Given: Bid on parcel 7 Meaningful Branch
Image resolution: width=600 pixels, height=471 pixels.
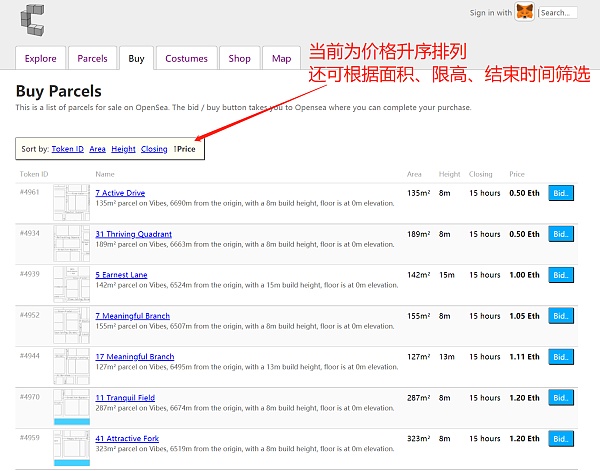Looking at the screenshot, I should click(561, 316).
